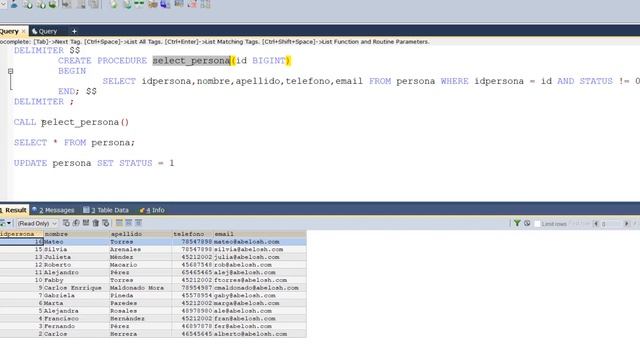Image resolution: width=640 pixels, height=360 pixels.
Task: Open the Result tab
Action: 13,210
